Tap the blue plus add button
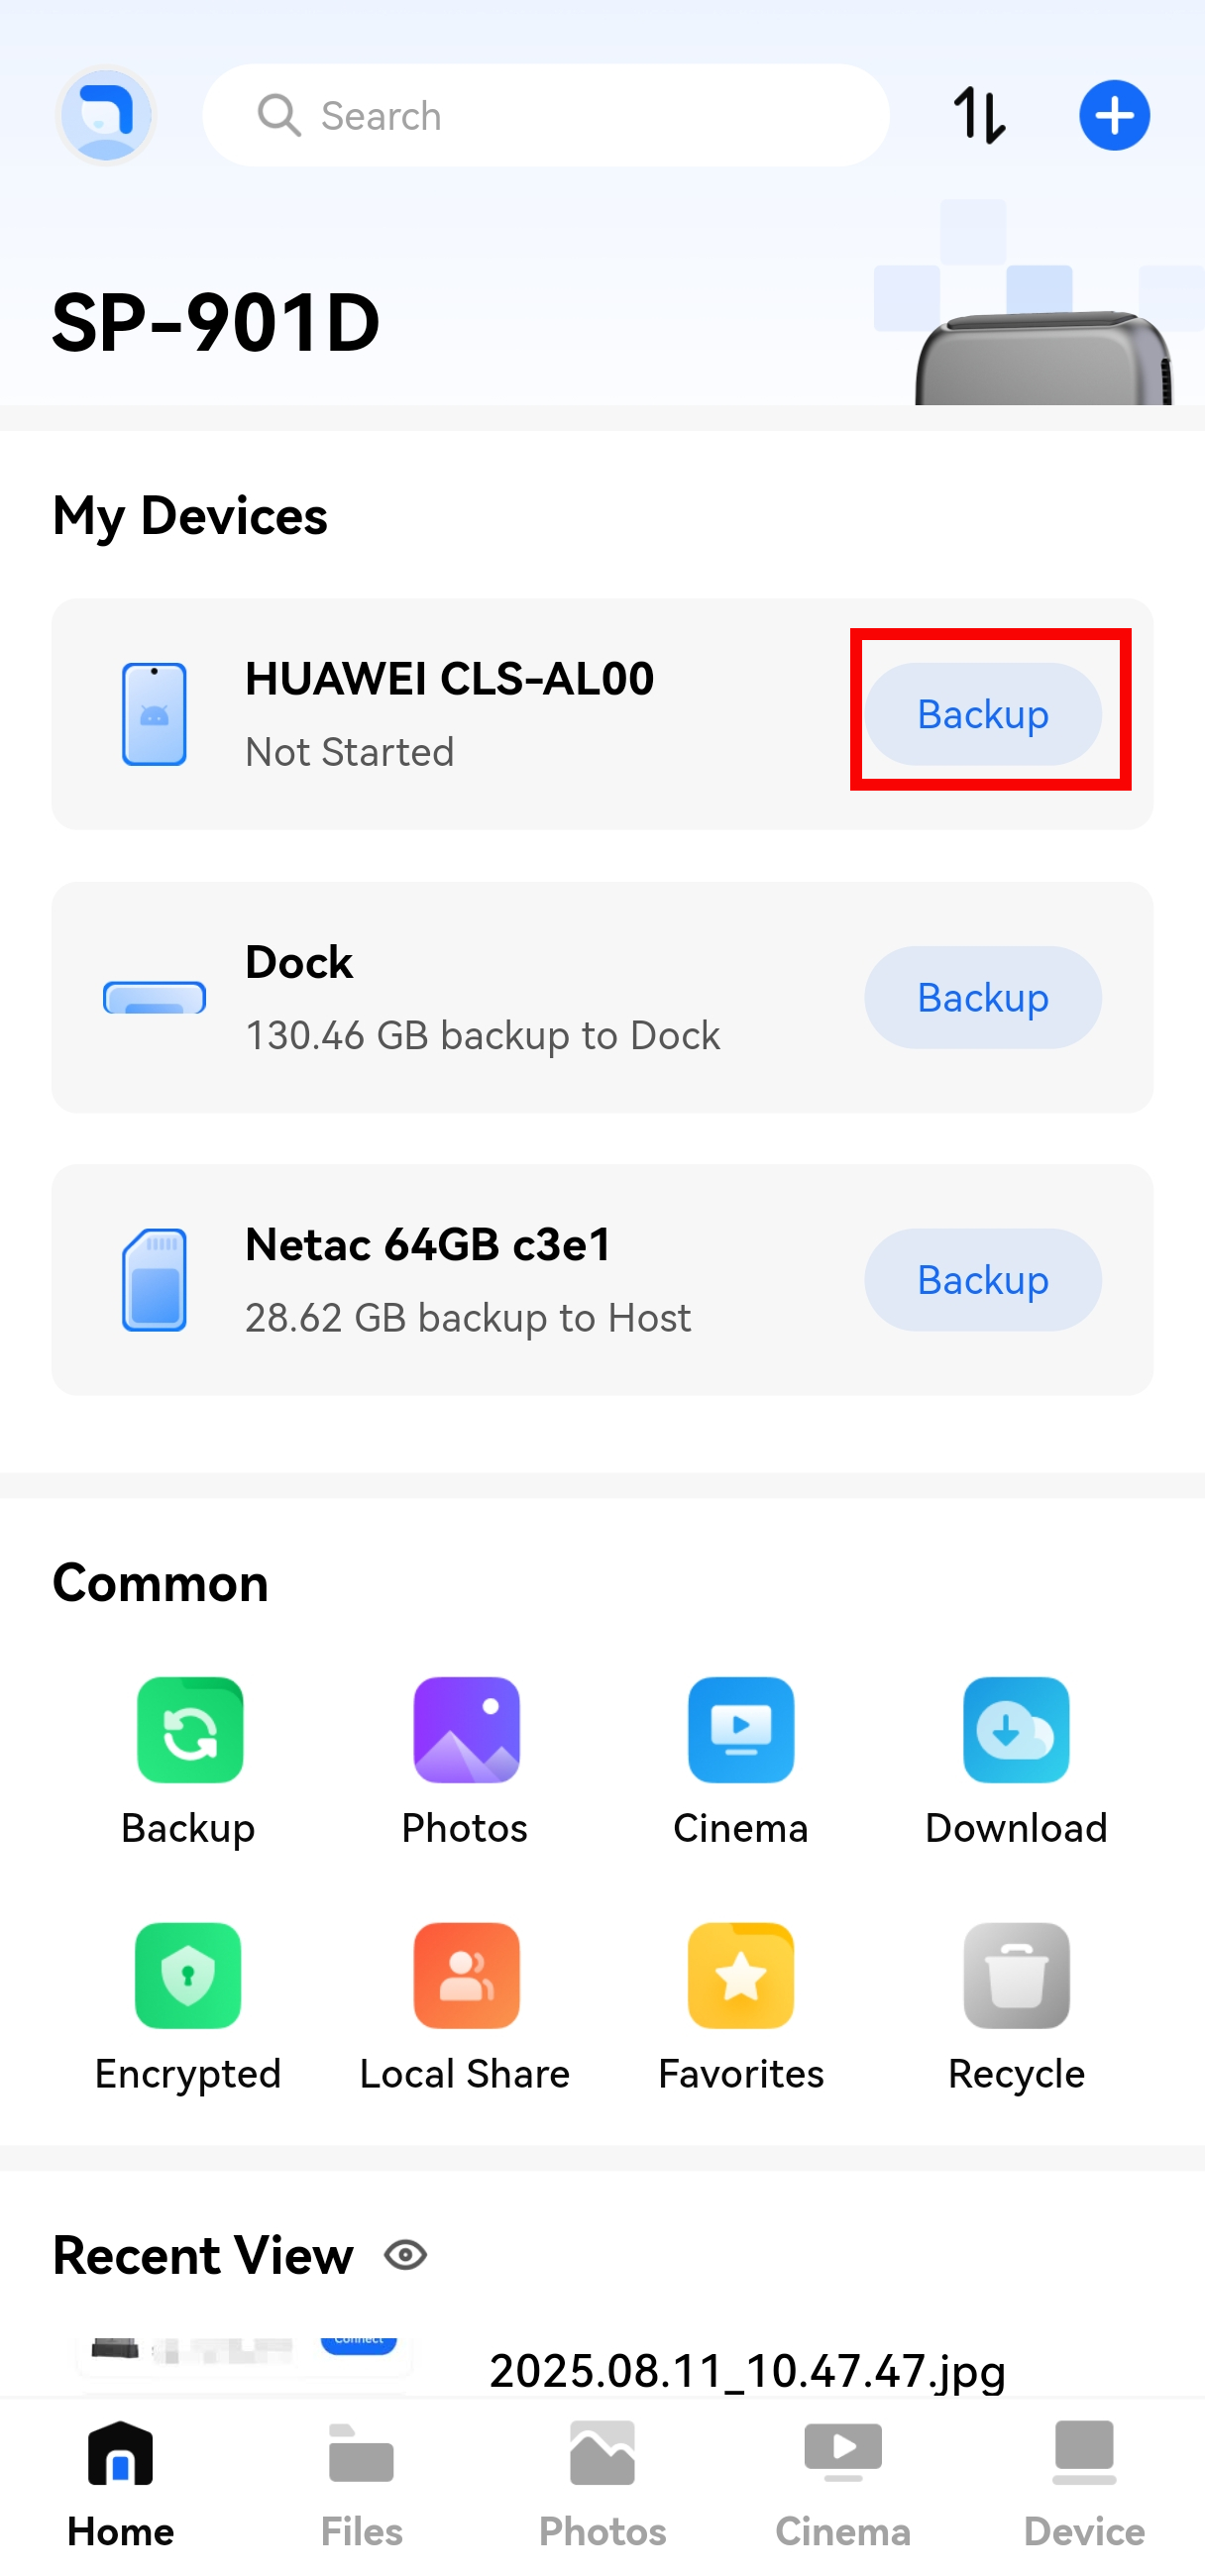Screen dimensions: 1205x2576 point(1114,116)
